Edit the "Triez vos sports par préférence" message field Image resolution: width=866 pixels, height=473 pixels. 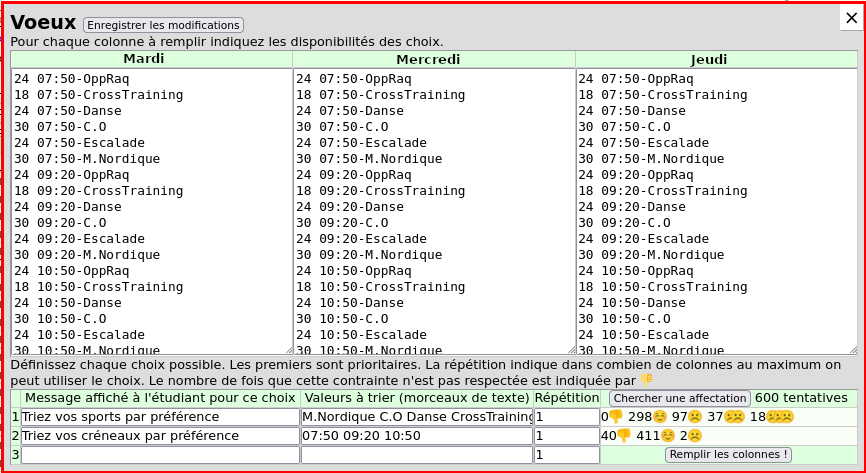coord(160,417)
